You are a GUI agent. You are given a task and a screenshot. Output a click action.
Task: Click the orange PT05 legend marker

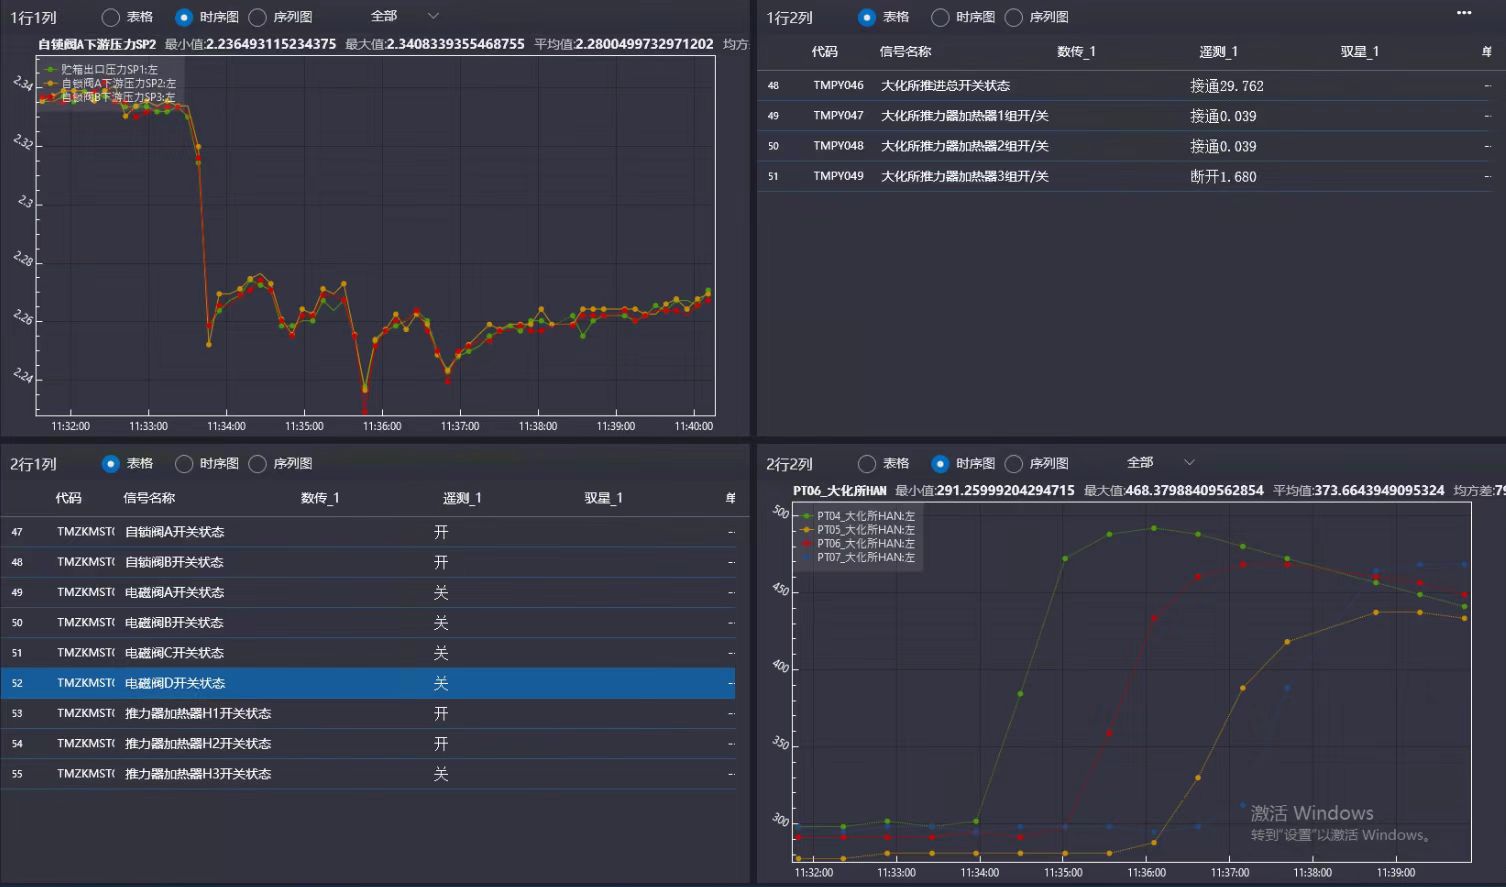808,530
